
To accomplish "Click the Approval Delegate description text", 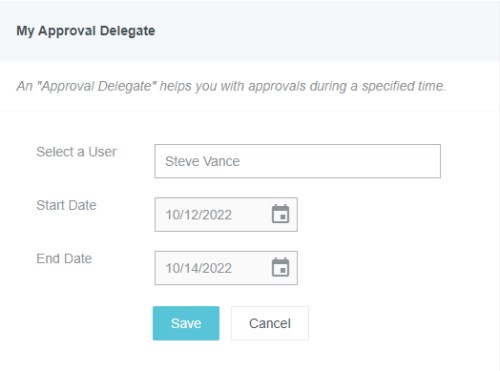I will (x=231, y=86).
